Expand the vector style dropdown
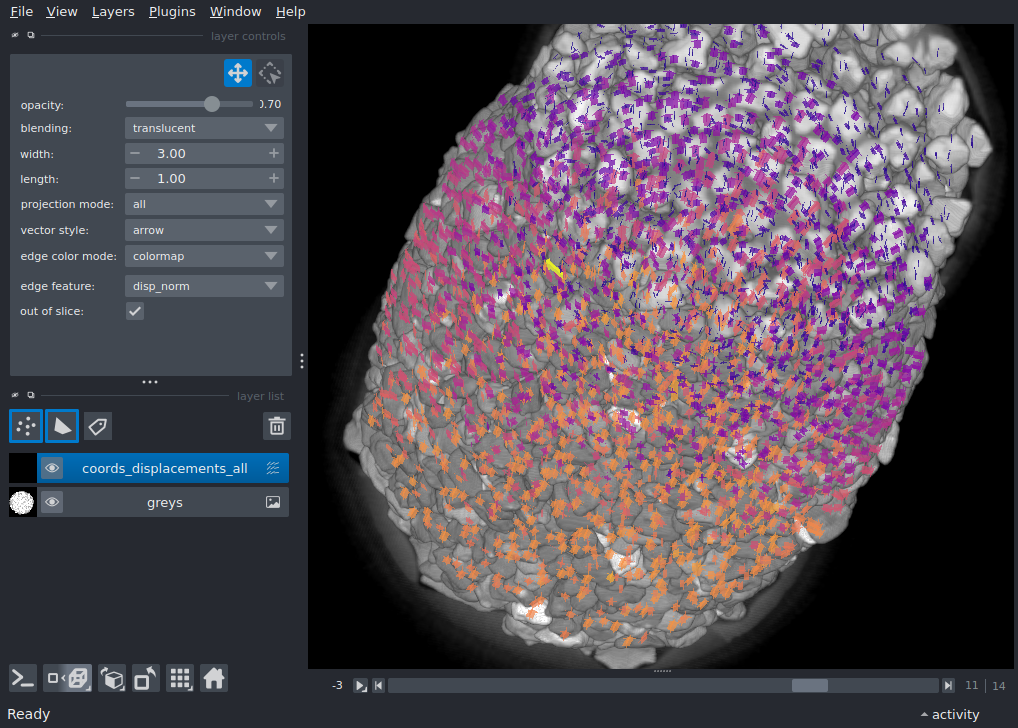Screen dimensions: 1018x728 click(204, 230)
